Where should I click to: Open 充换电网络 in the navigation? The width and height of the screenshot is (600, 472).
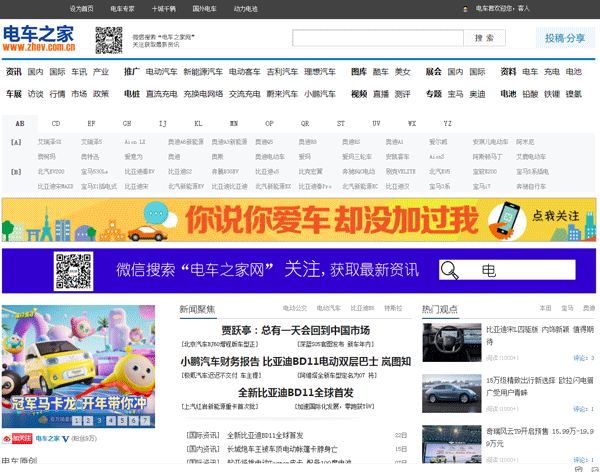tap(203, 94)
